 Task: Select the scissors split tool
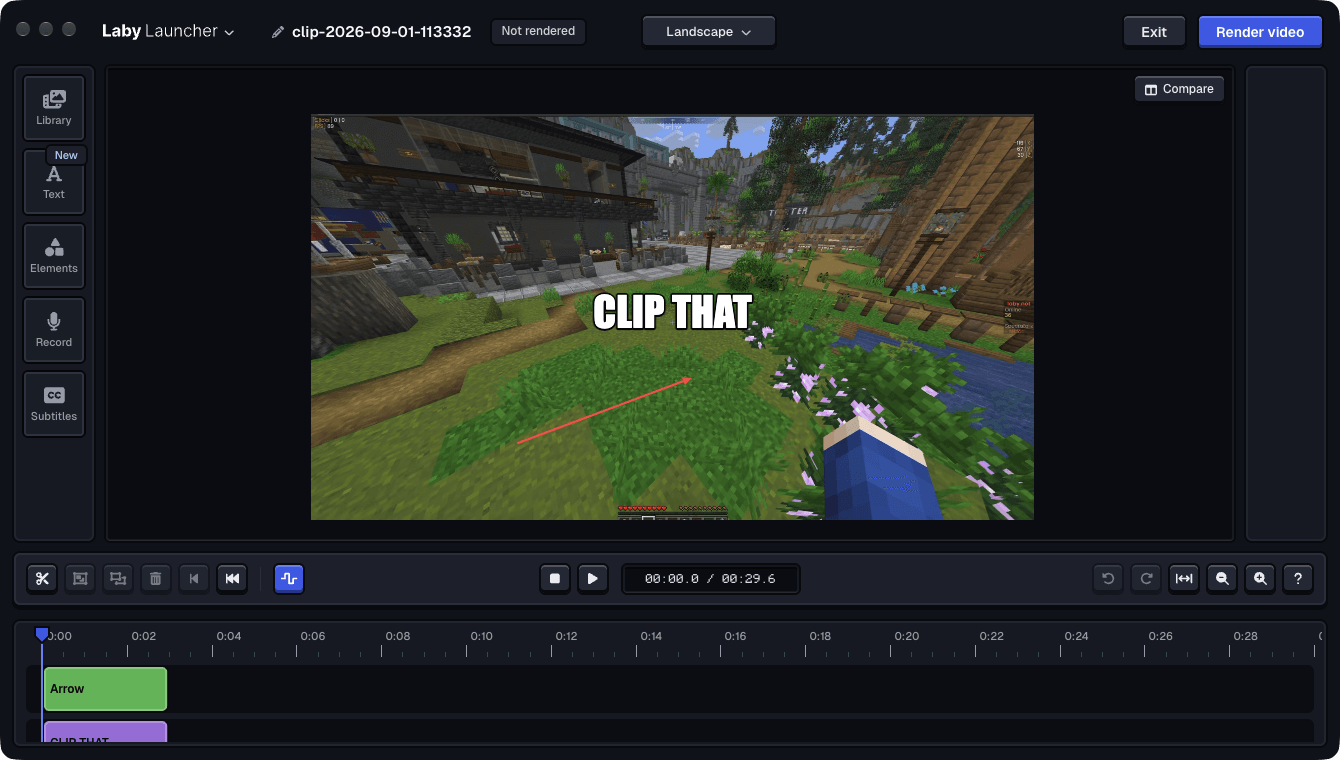[42, 578]
